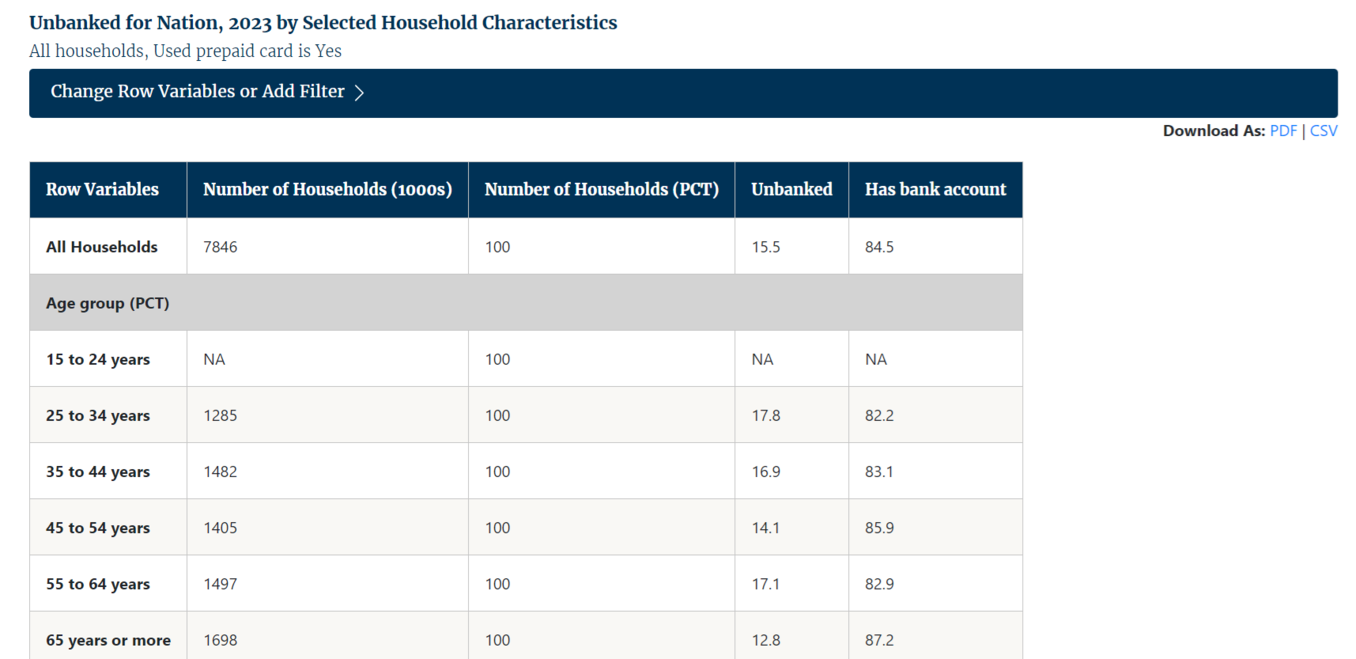1356x659 pixels.
Task: Select the 25 to 34 years row
Action: (98, 416)
